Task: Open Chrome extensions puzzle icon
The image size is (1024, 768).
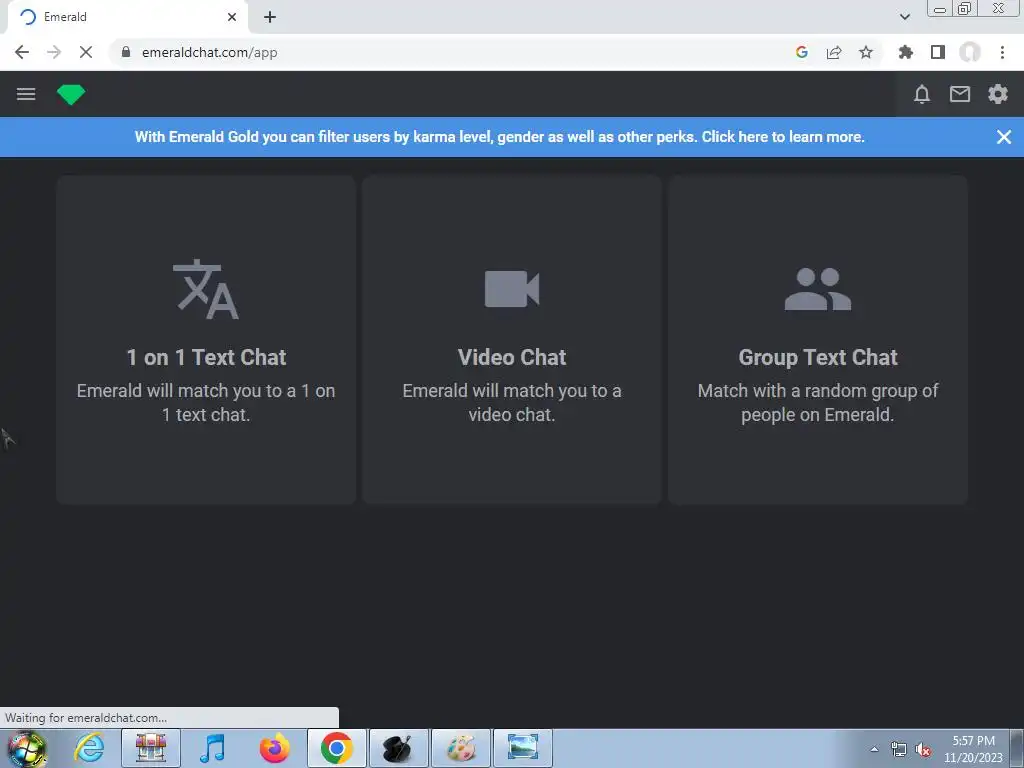Action: pyautogui.click(x=906, y=52)
